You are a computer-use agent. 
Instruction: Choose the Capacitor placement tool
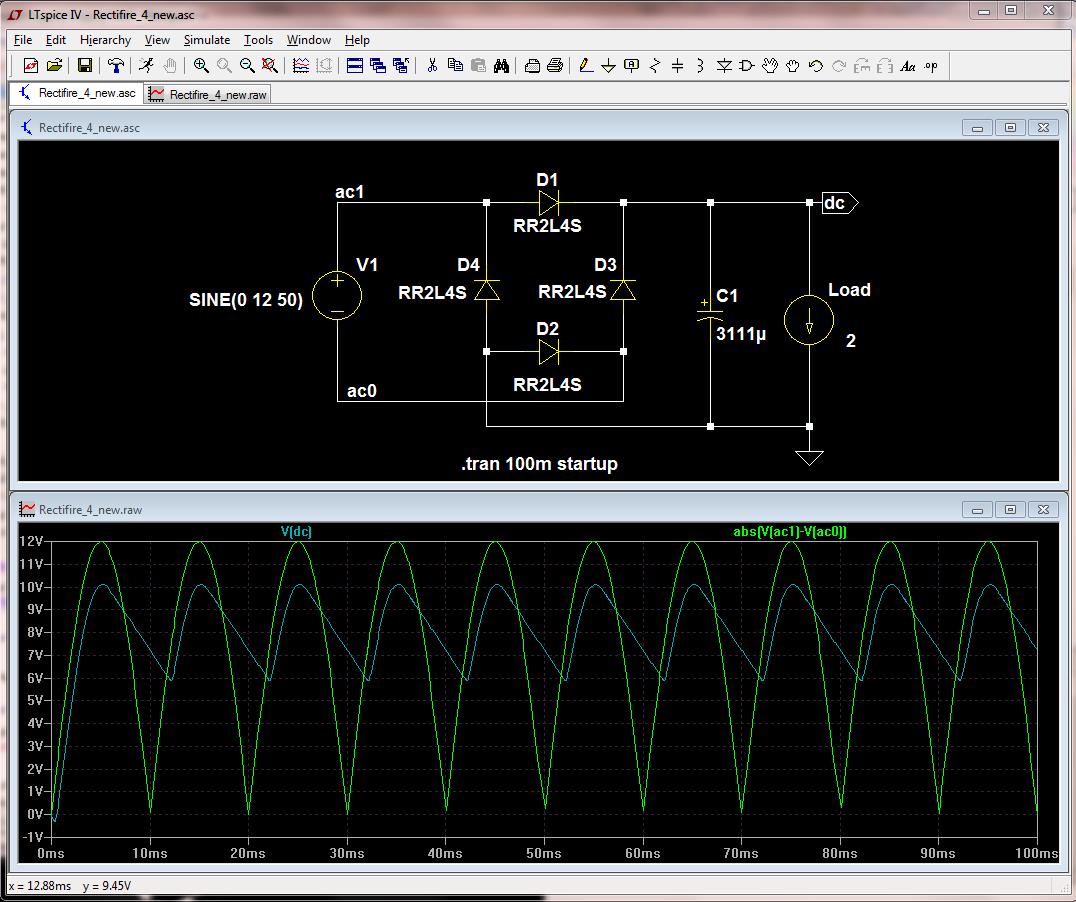pyautogui.click(x=678, y=66)
